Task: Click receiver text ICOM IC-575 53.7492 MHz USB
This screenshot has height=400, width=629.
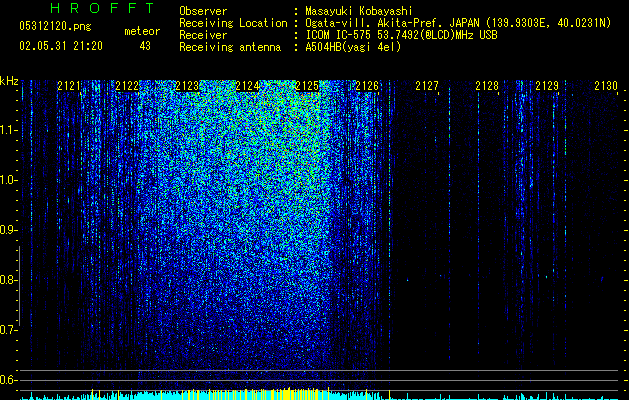Action: pos(401,35)
